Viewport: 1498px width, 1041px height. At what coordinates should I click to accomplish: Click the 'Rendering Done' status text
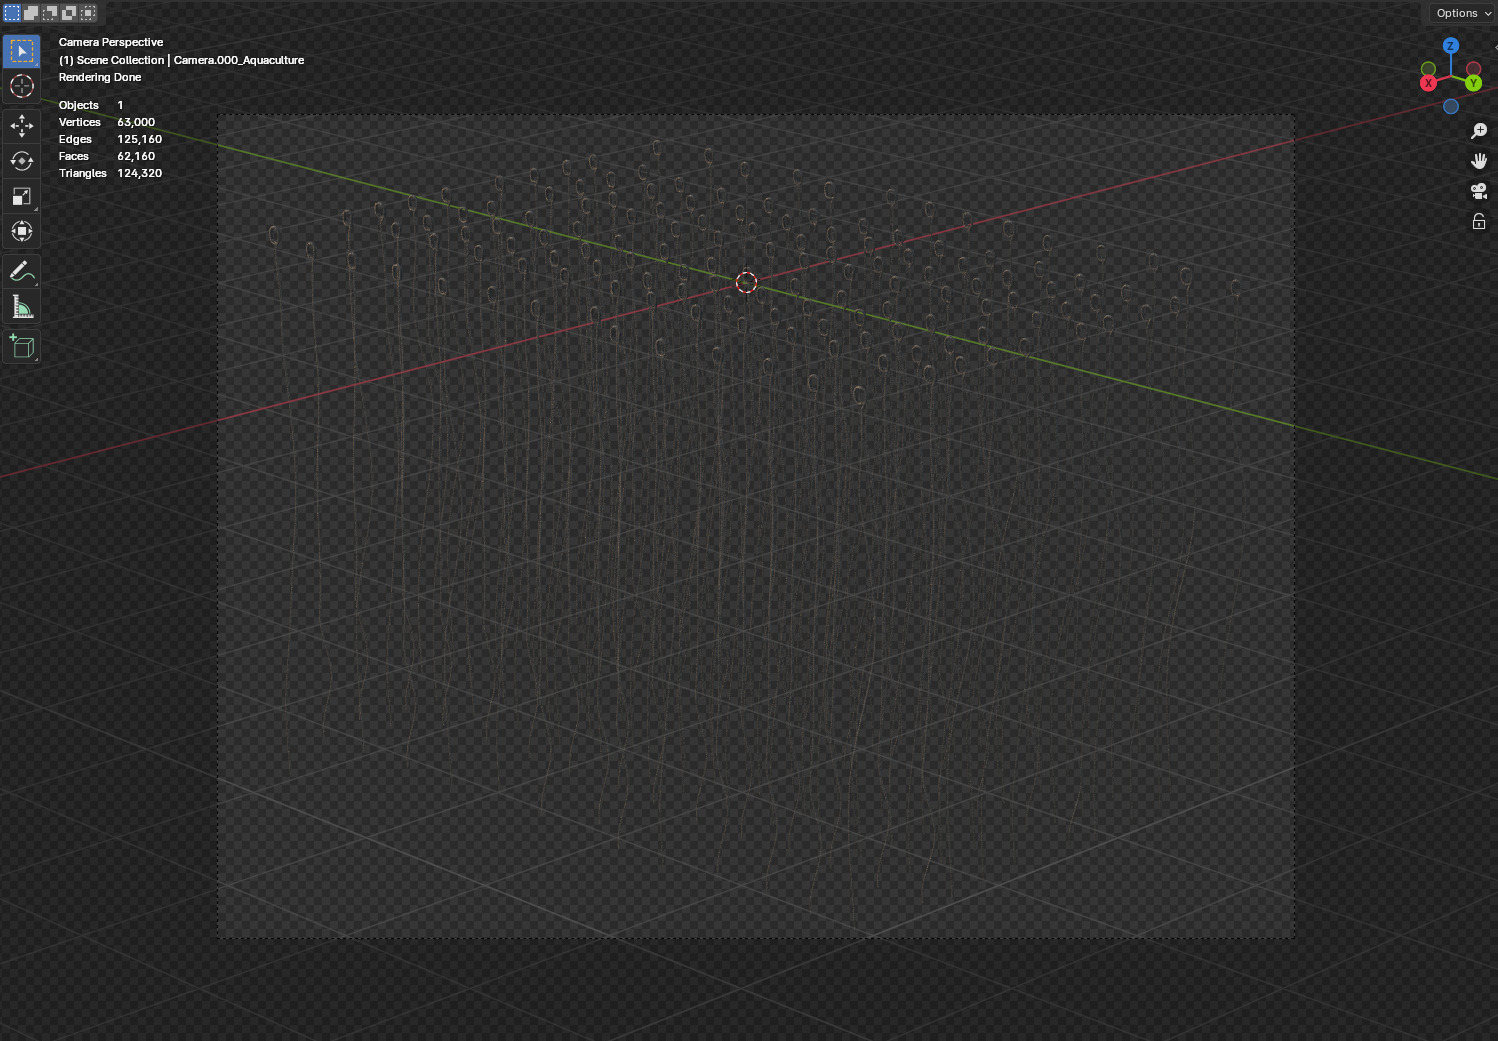100,77
